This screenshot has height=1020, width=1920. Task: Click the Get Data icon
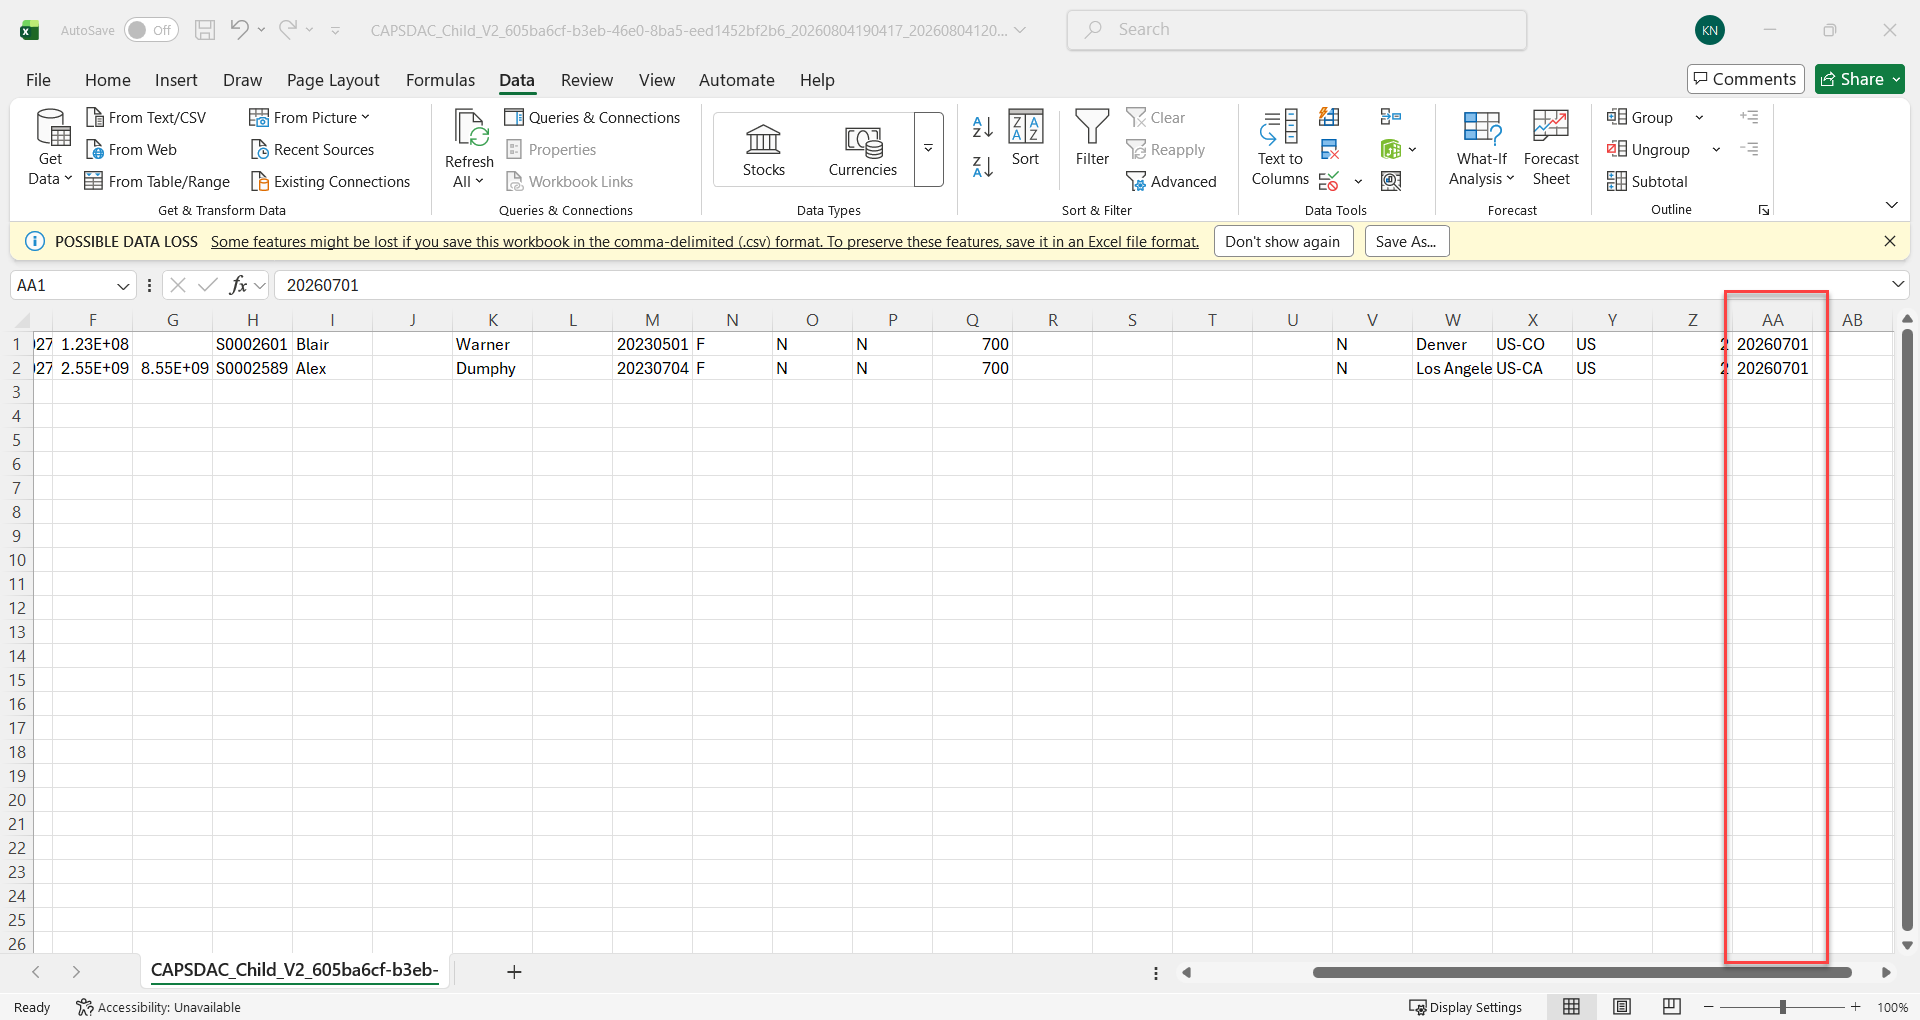(x=52, y=148)
